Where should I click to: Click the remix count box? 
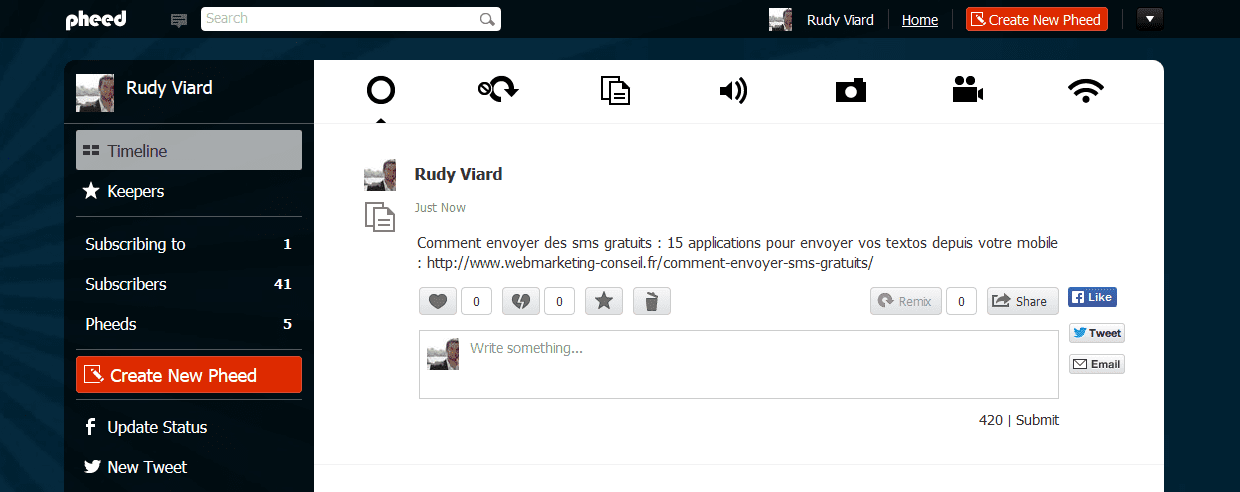click(961, 301)
